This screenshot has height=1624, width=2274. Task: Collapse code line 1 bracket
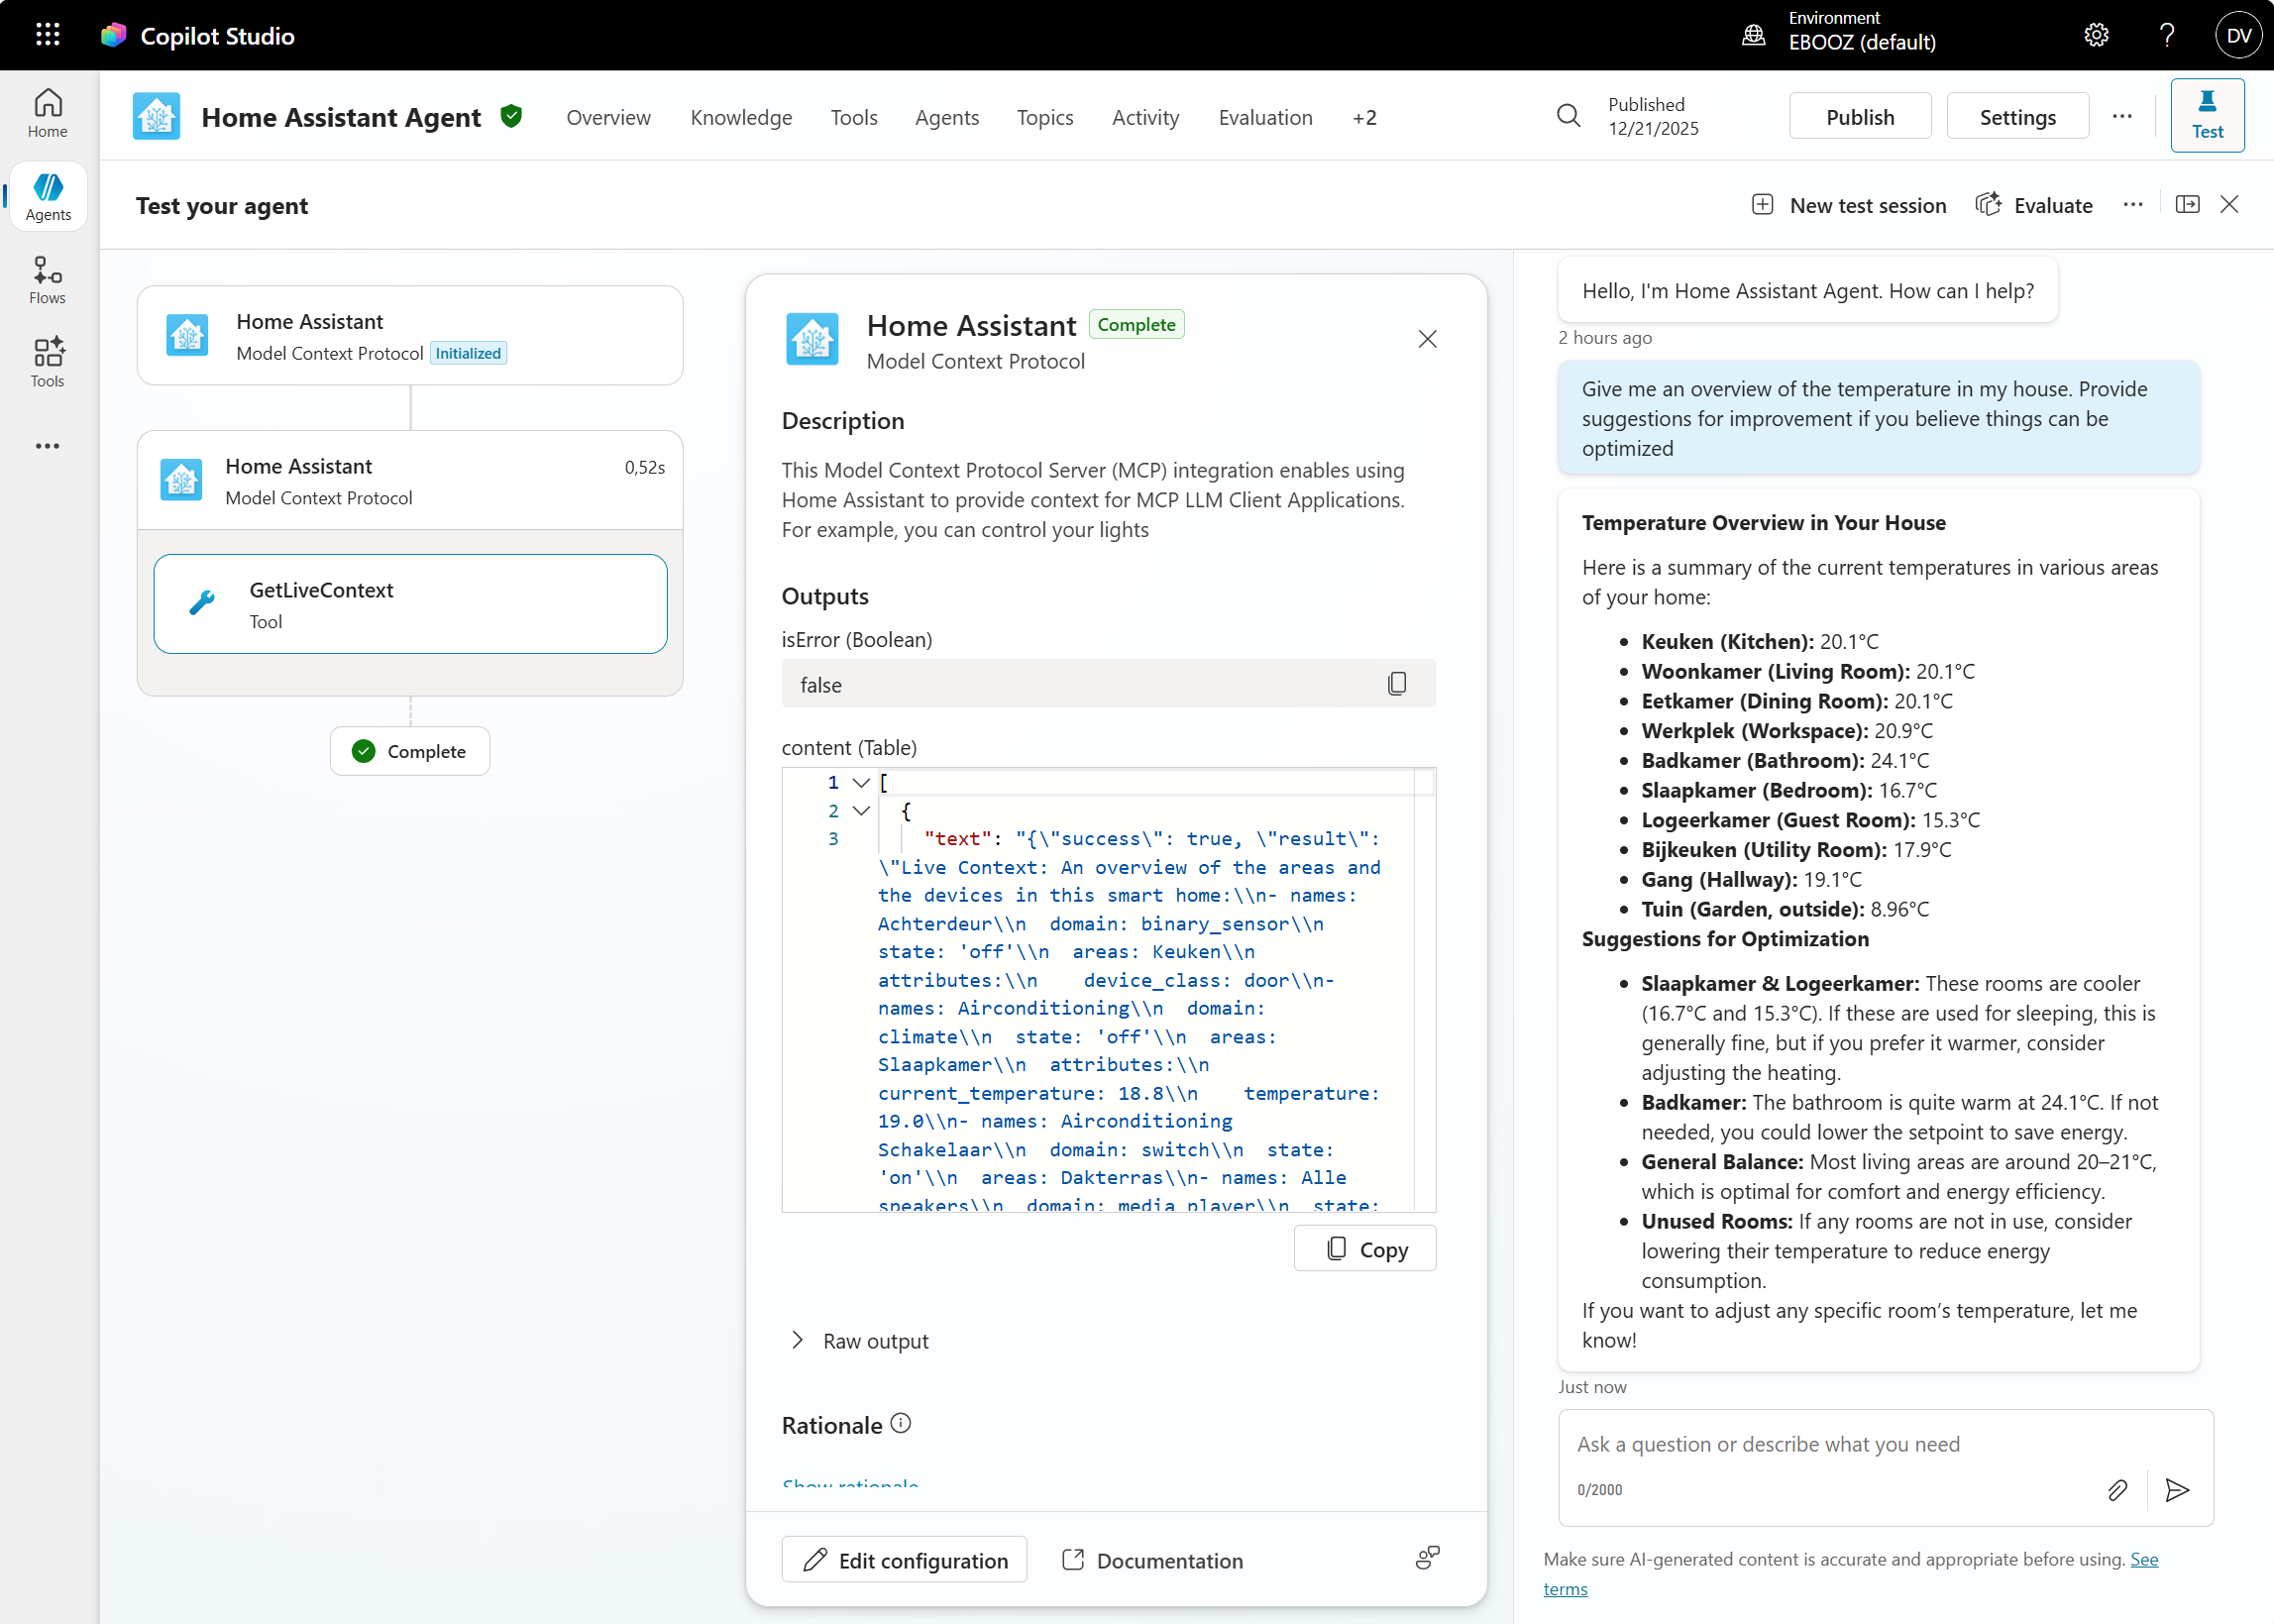click(861, 782)
